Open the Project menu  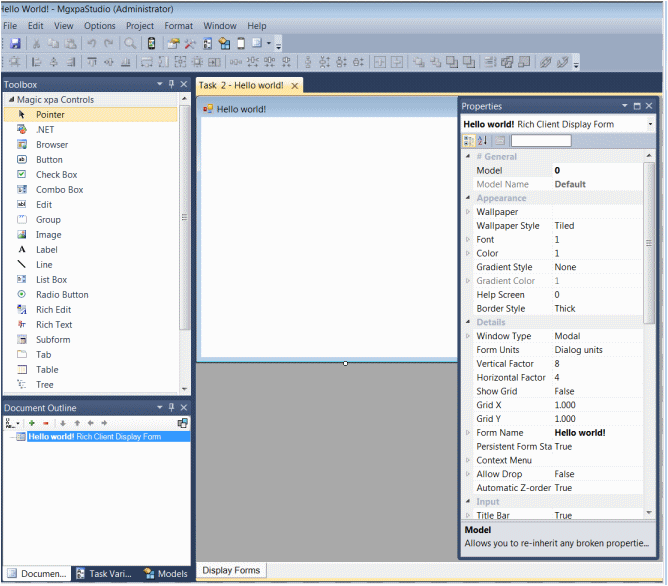pos(140,25)
